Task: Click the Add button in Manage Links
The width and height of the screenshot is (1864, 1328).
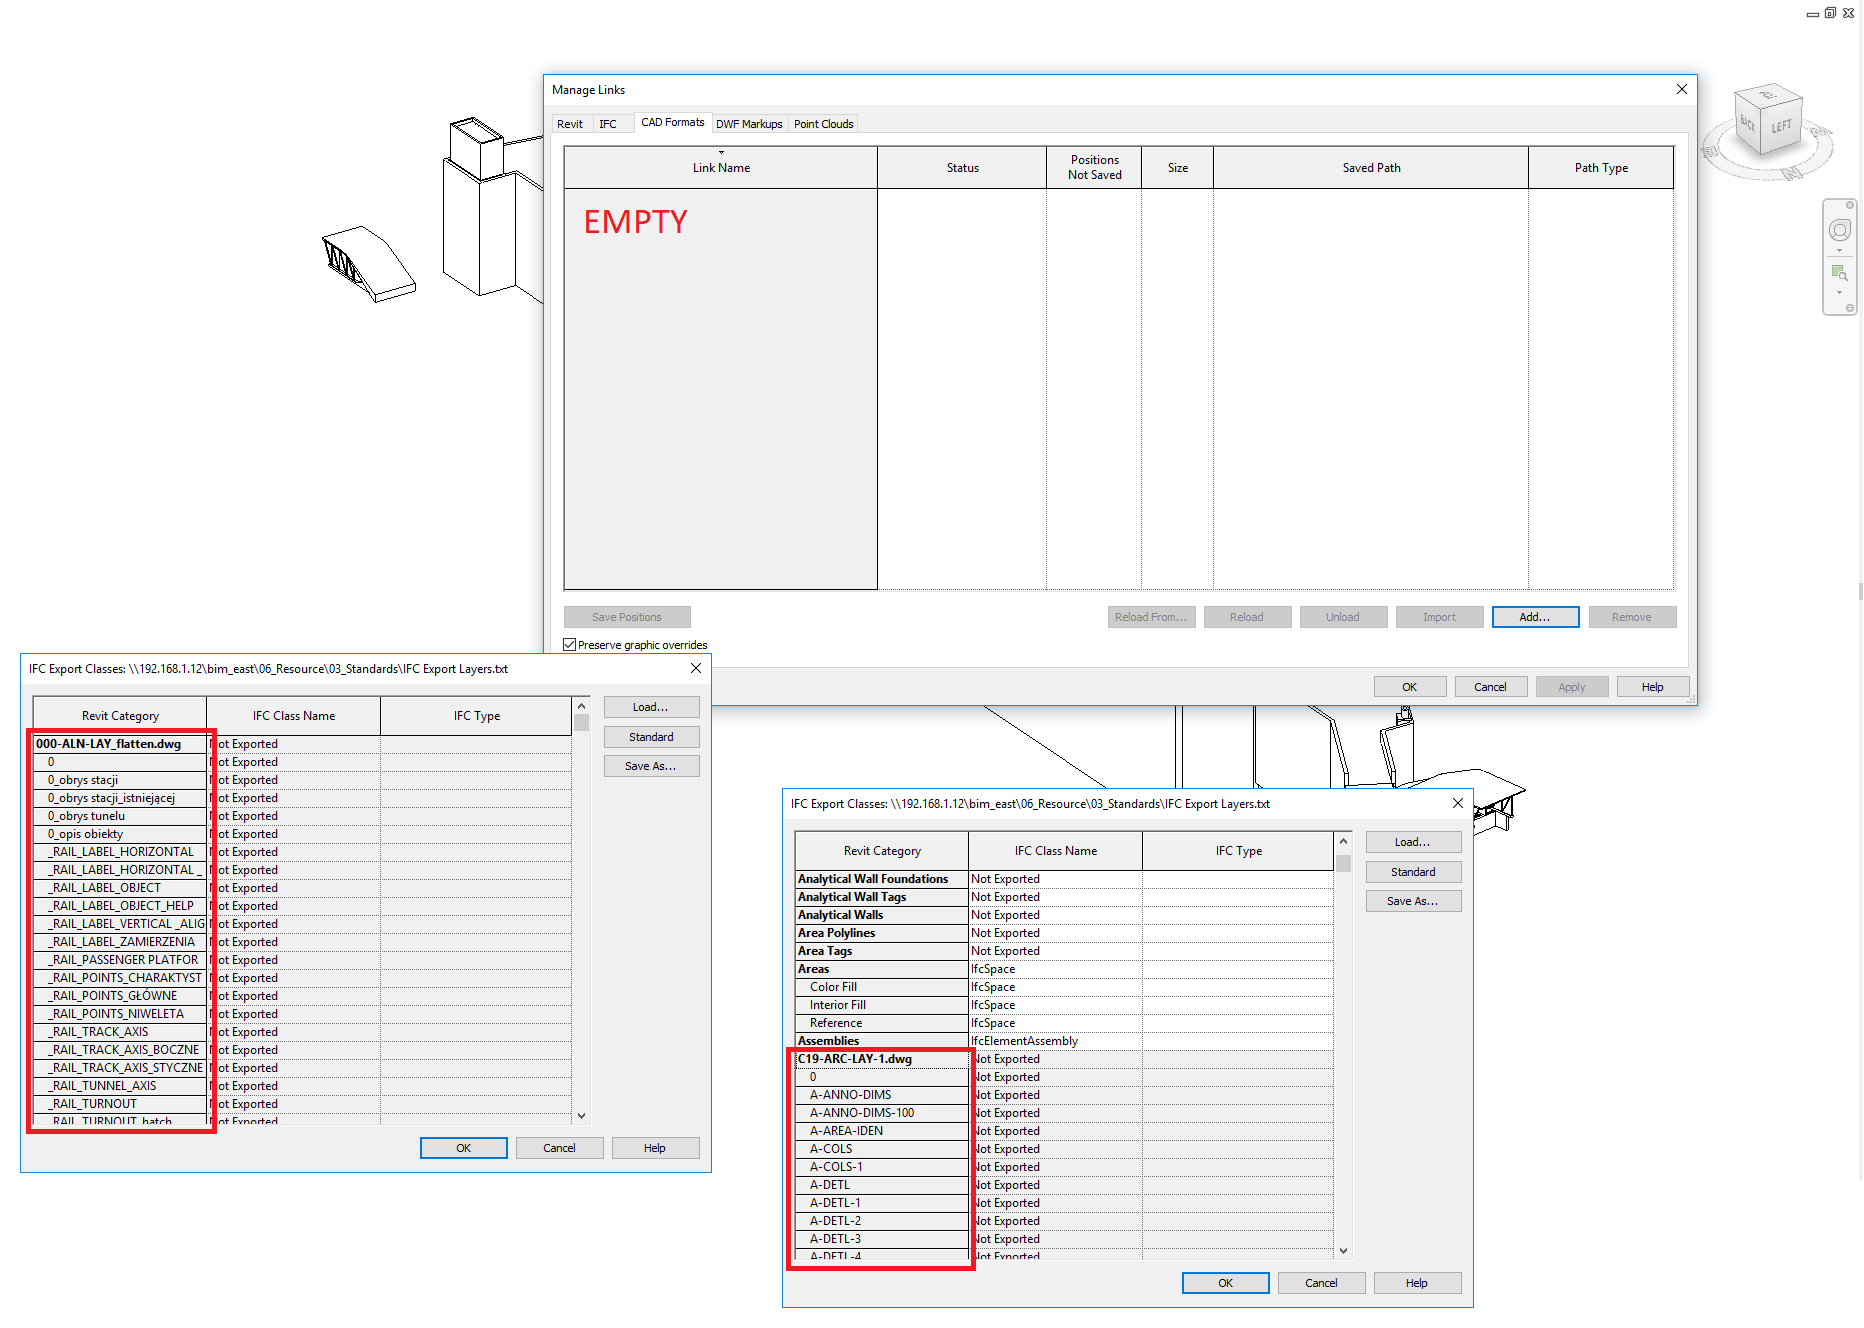Action: [x=1535, y=617]
